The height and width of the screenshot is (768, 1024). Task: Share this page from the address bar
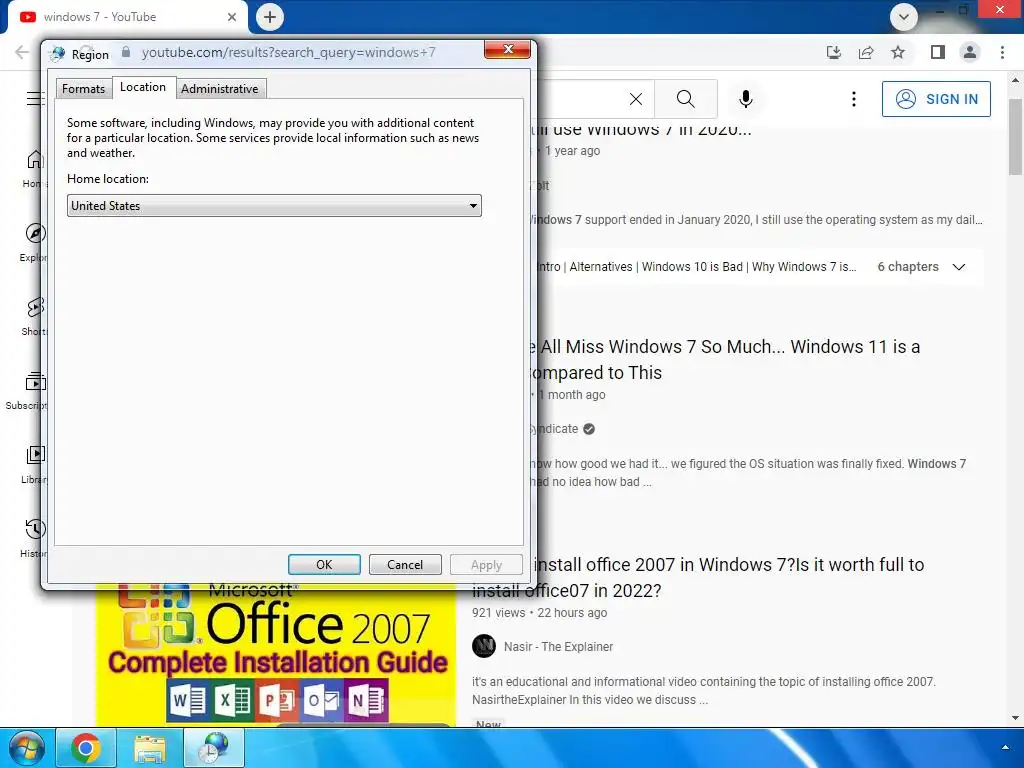(866, 52)
